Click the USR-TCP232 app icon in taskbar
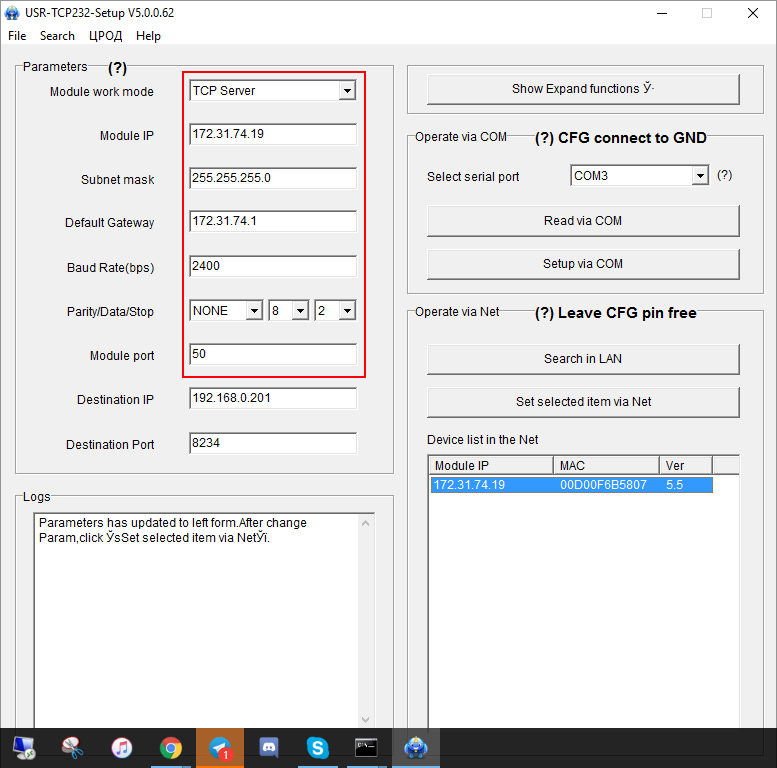Screen dimensions: 777x768 coord(414,747)
